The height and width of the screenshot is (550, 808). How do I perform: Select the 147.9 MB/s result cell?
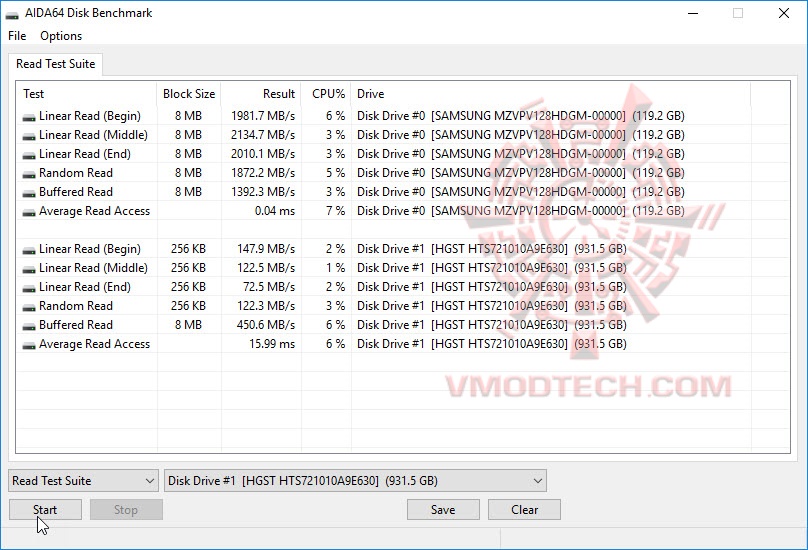pos(266,248)
